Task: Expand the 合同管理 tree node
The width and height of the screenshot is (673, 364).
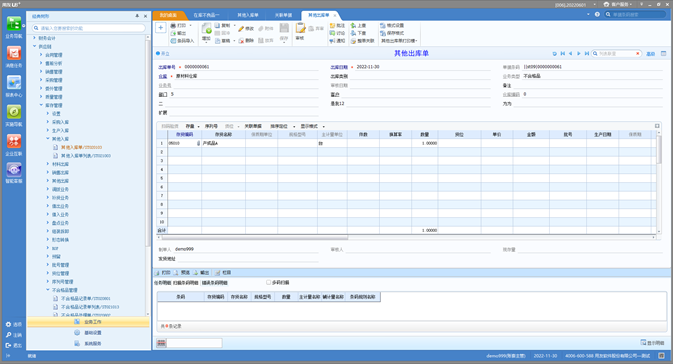Action: [41, 55]
